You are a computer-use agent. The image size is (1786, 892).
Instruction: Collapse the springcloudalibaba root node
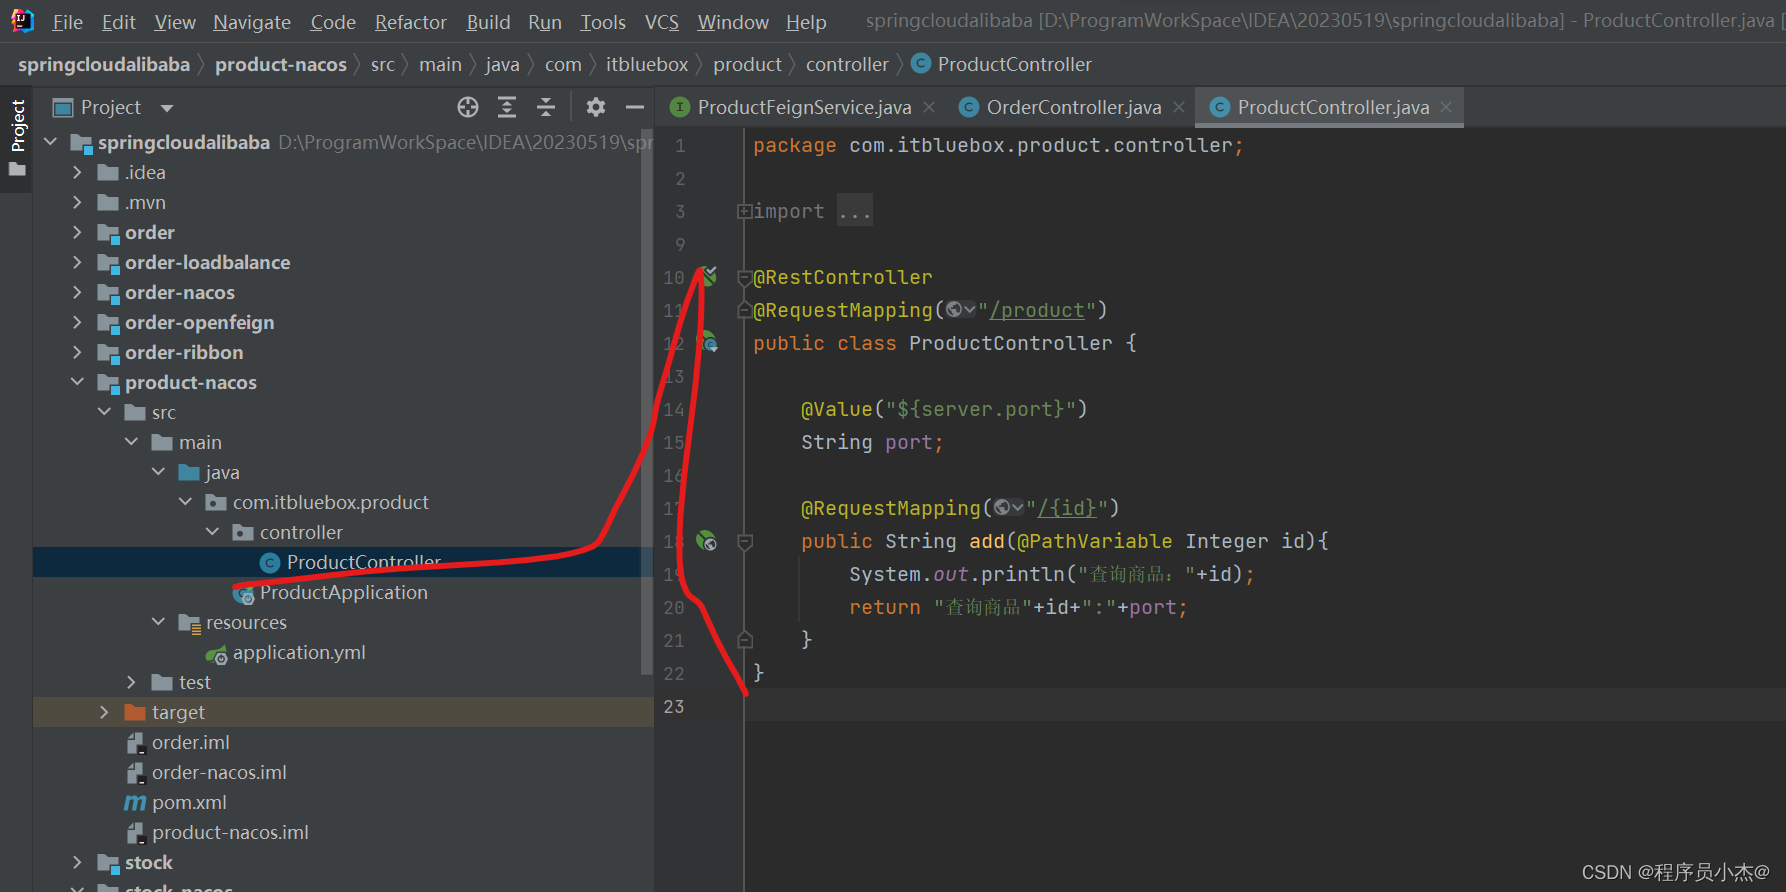[x=51, y=142]
